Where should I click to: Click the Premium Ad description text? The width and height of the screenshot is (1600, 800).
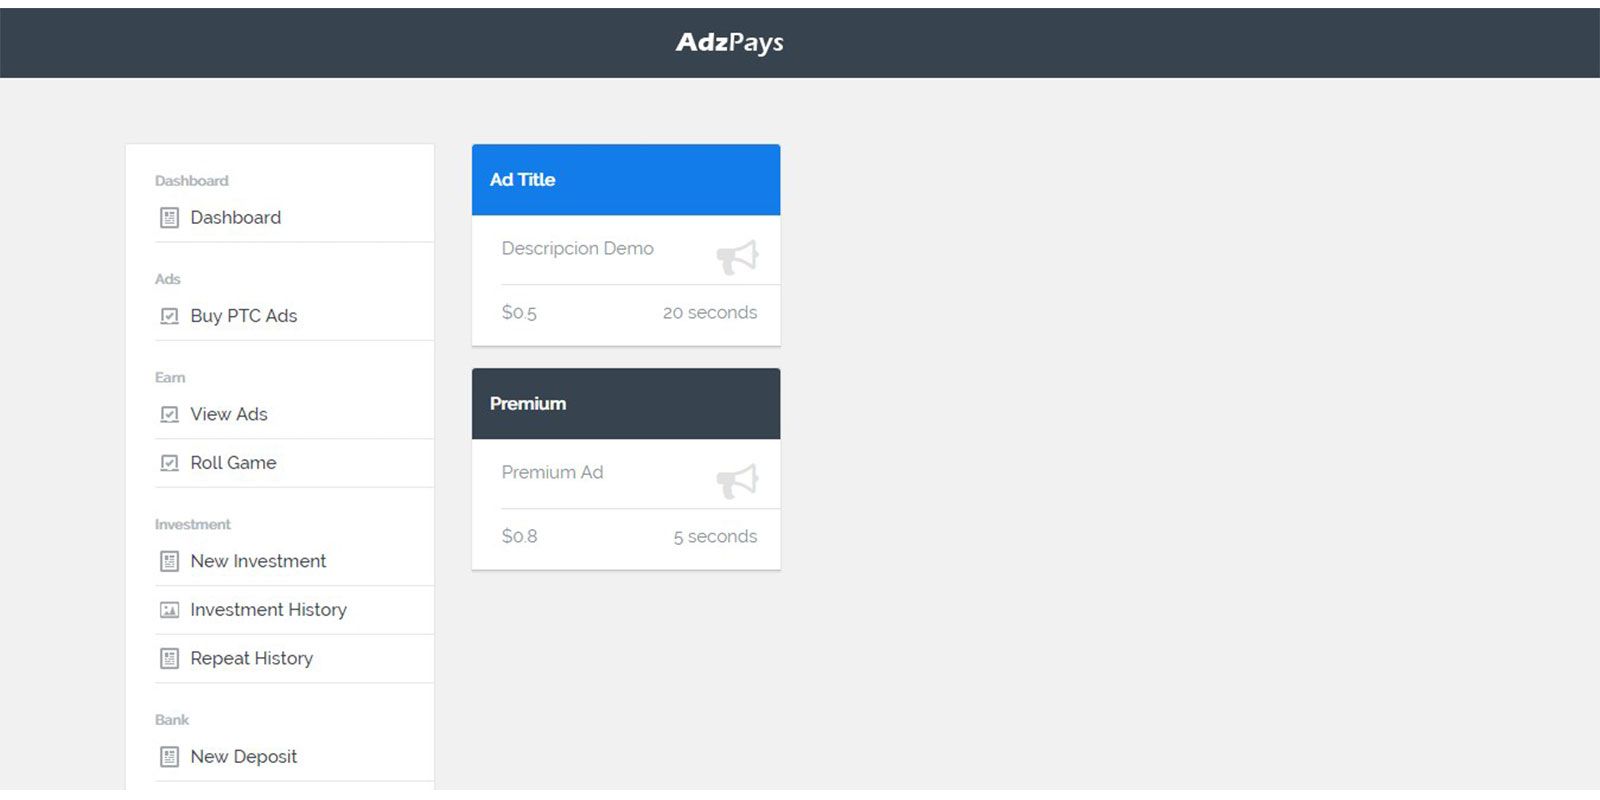pyautogui.click(x=552, y=472)
